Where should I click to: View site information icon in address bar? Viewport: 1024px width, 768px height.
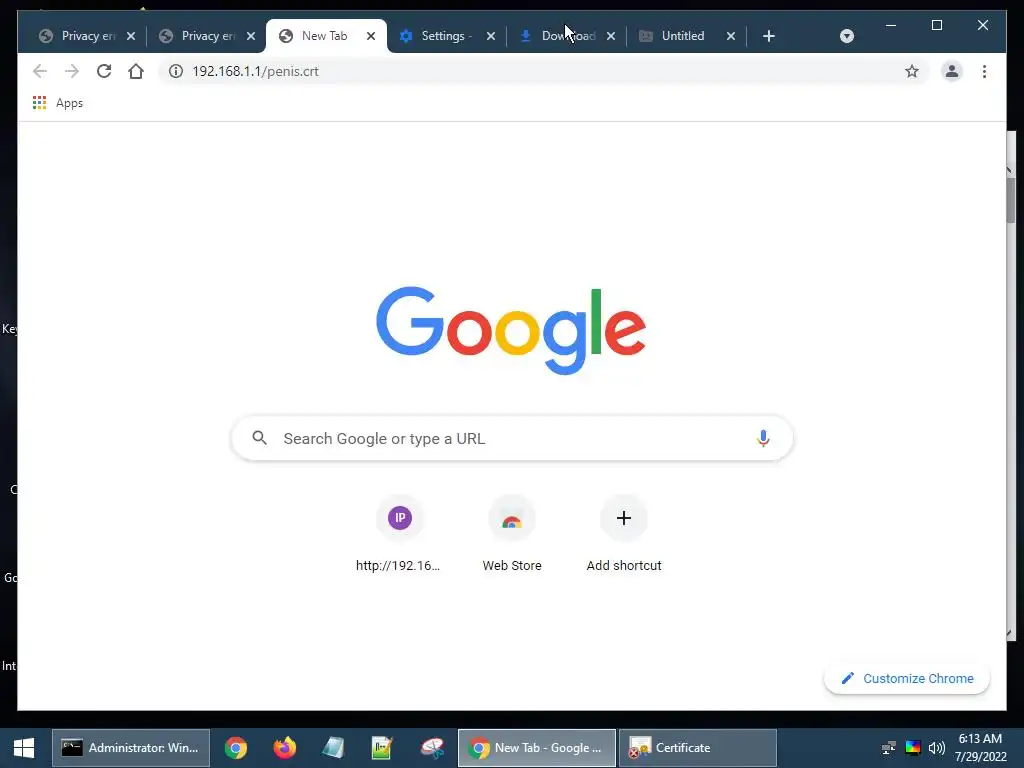click(x=176, y=71)
